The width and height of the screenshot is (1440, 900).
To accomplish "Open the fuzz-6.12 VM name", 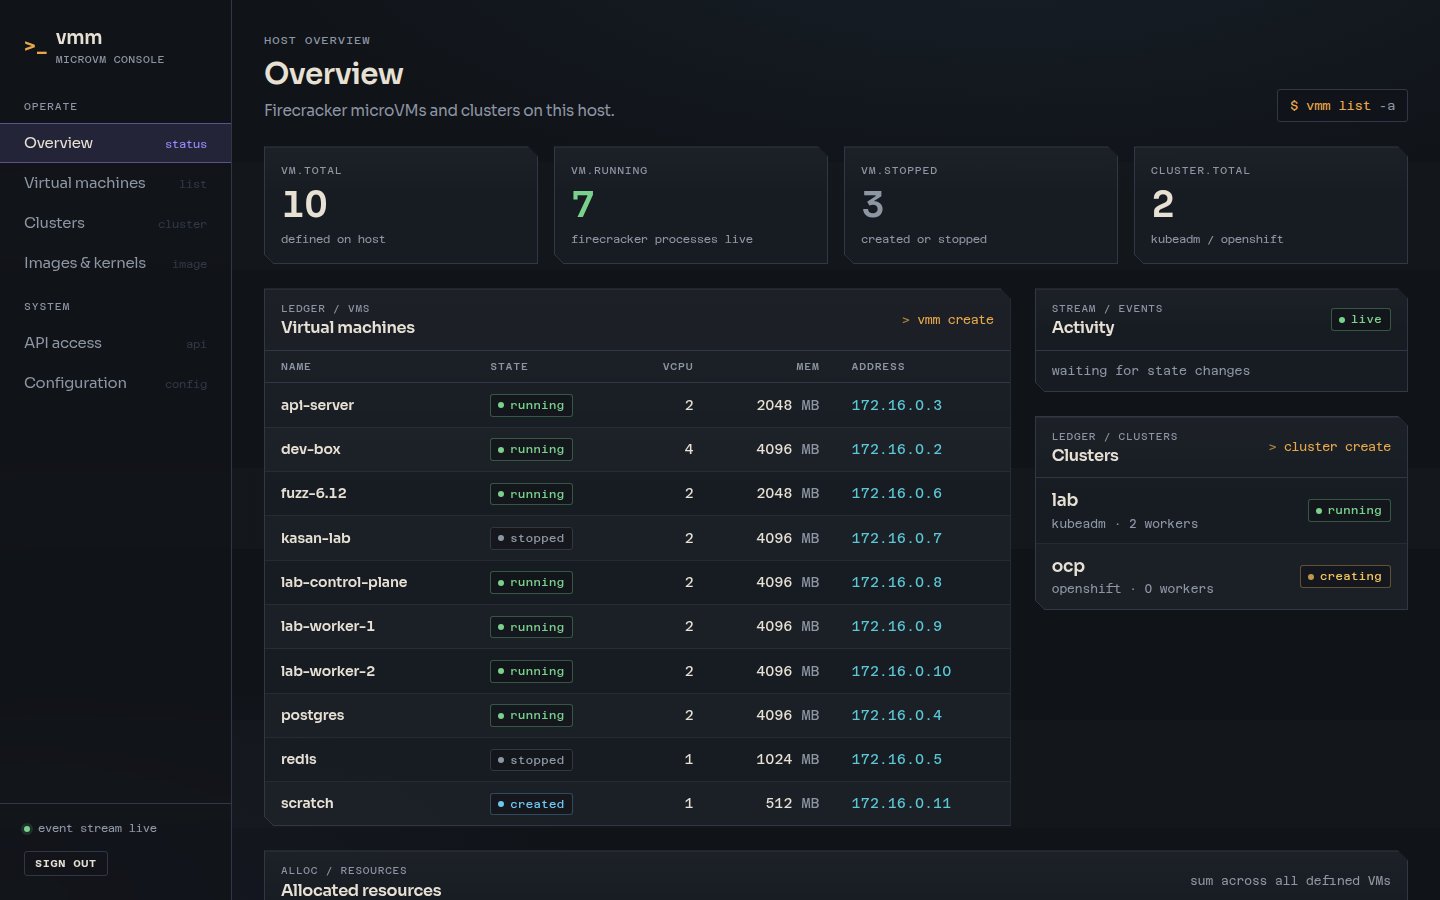I will (314, 493).
